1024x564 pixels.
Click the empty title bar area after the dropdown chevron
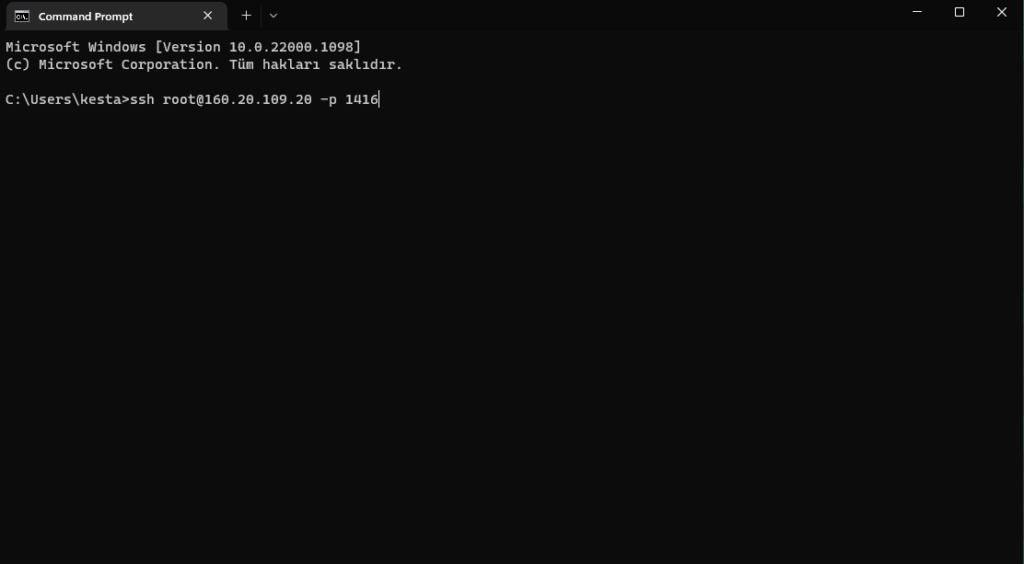[588, 14]
